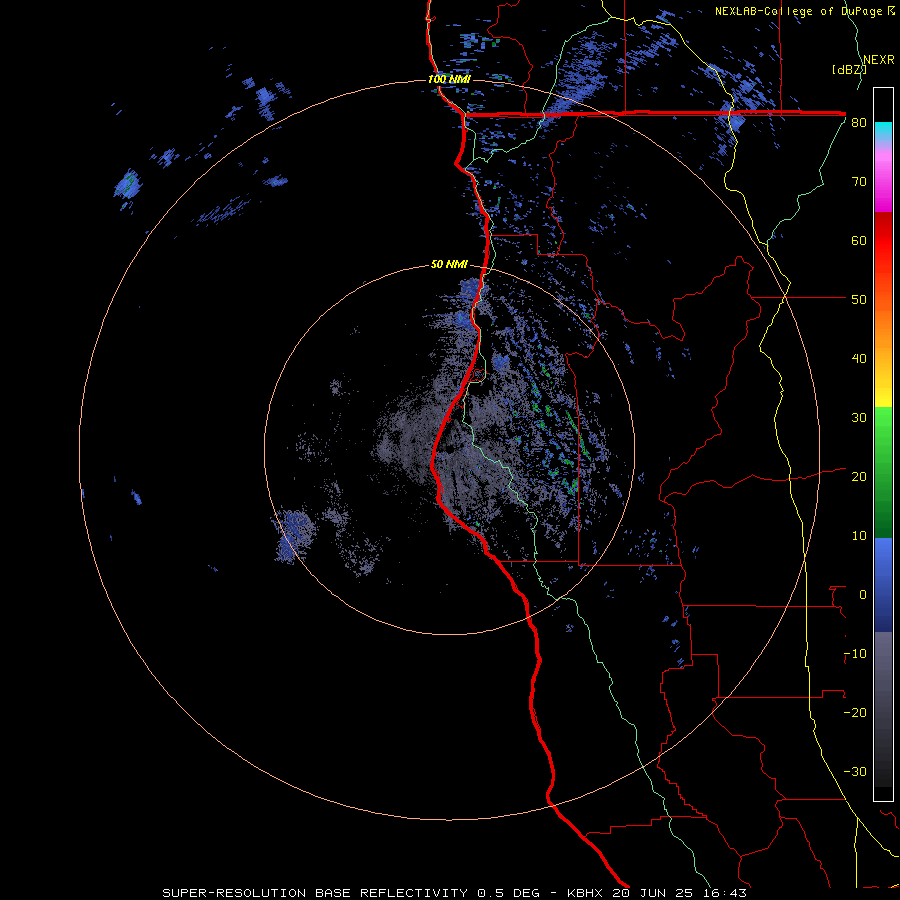The image size is (900, 900).
Task: Click the 10 tick label on dBZ scale
Action: coord(859,536)
